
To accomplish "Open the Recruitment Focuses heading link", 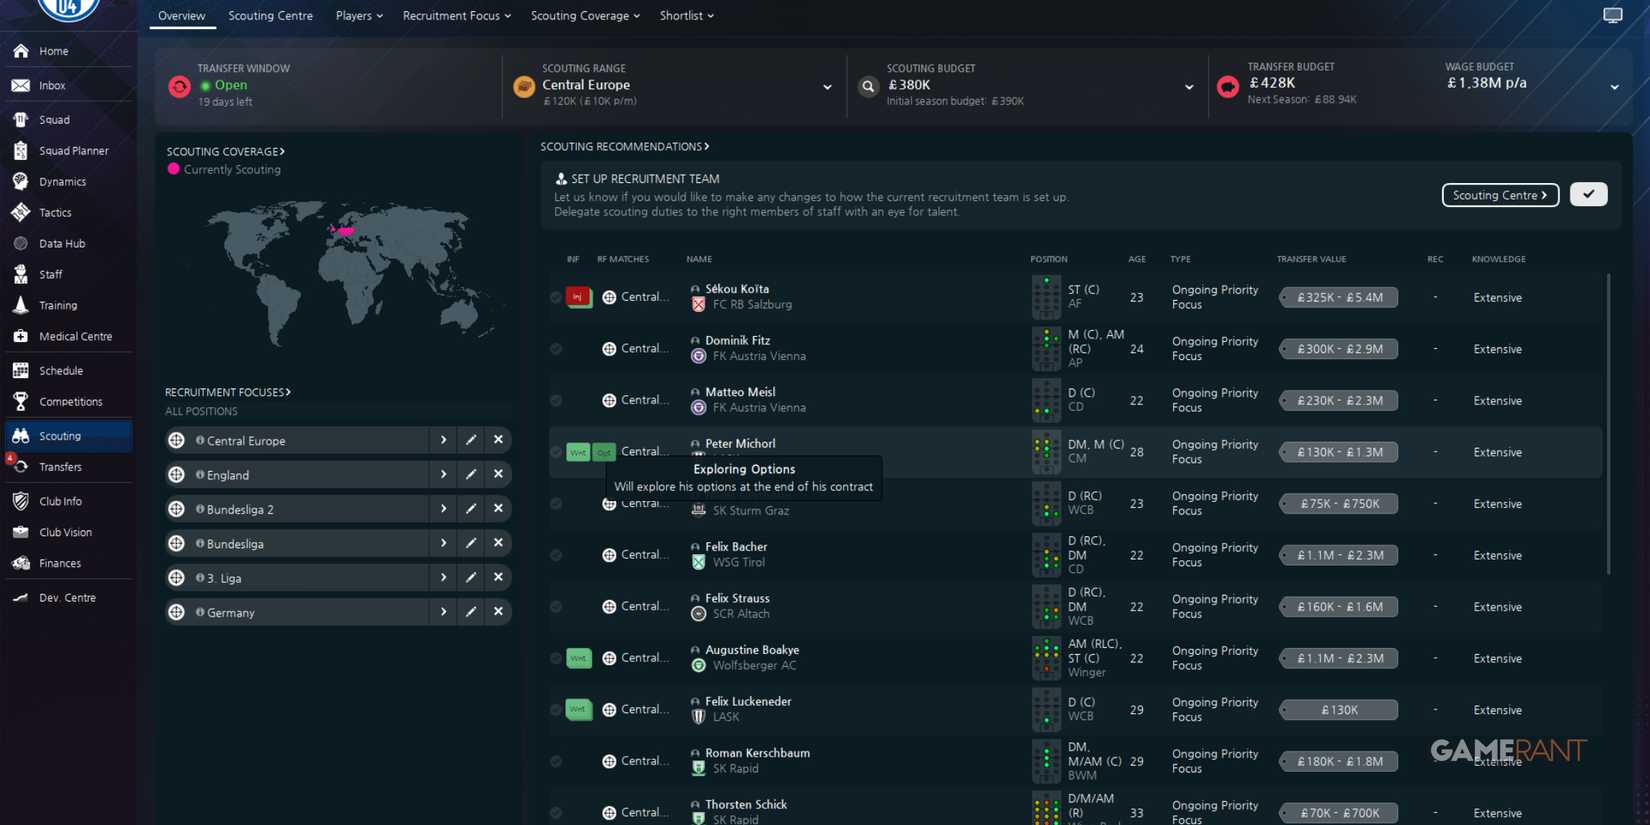I will click(x=228, y=392).
